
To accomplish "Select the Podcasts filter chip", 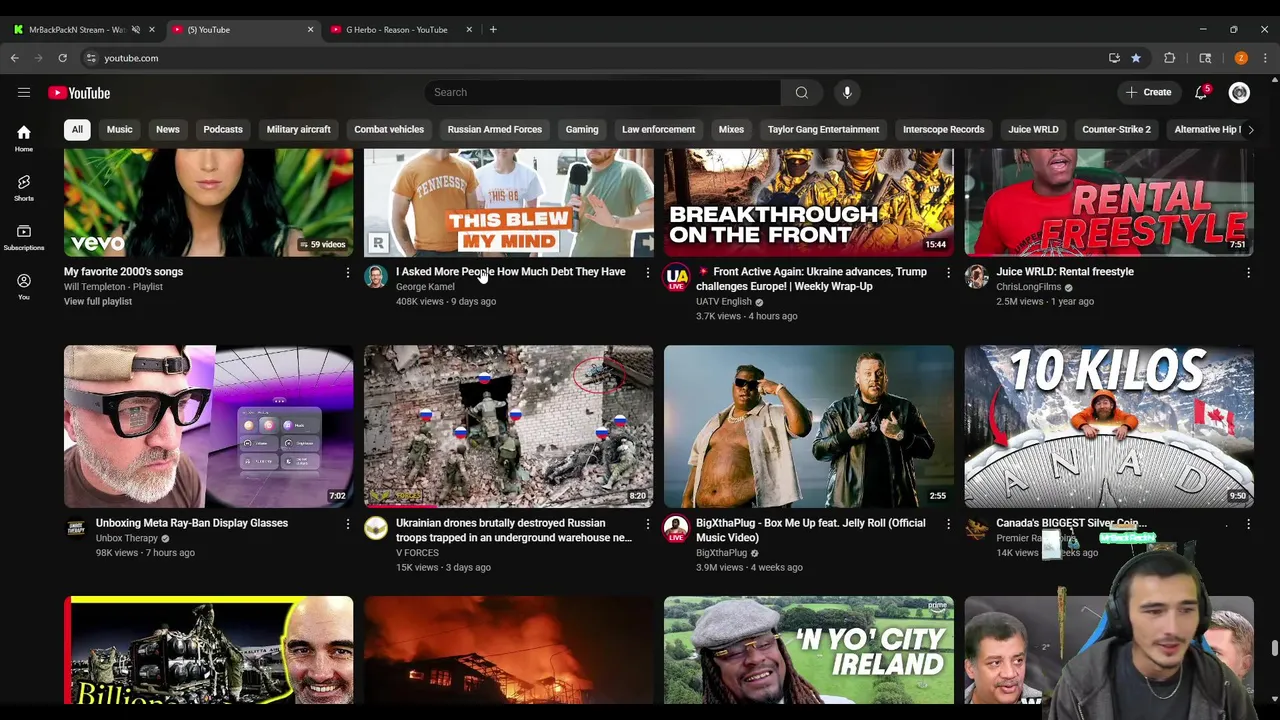I will (x=223, y=129).
